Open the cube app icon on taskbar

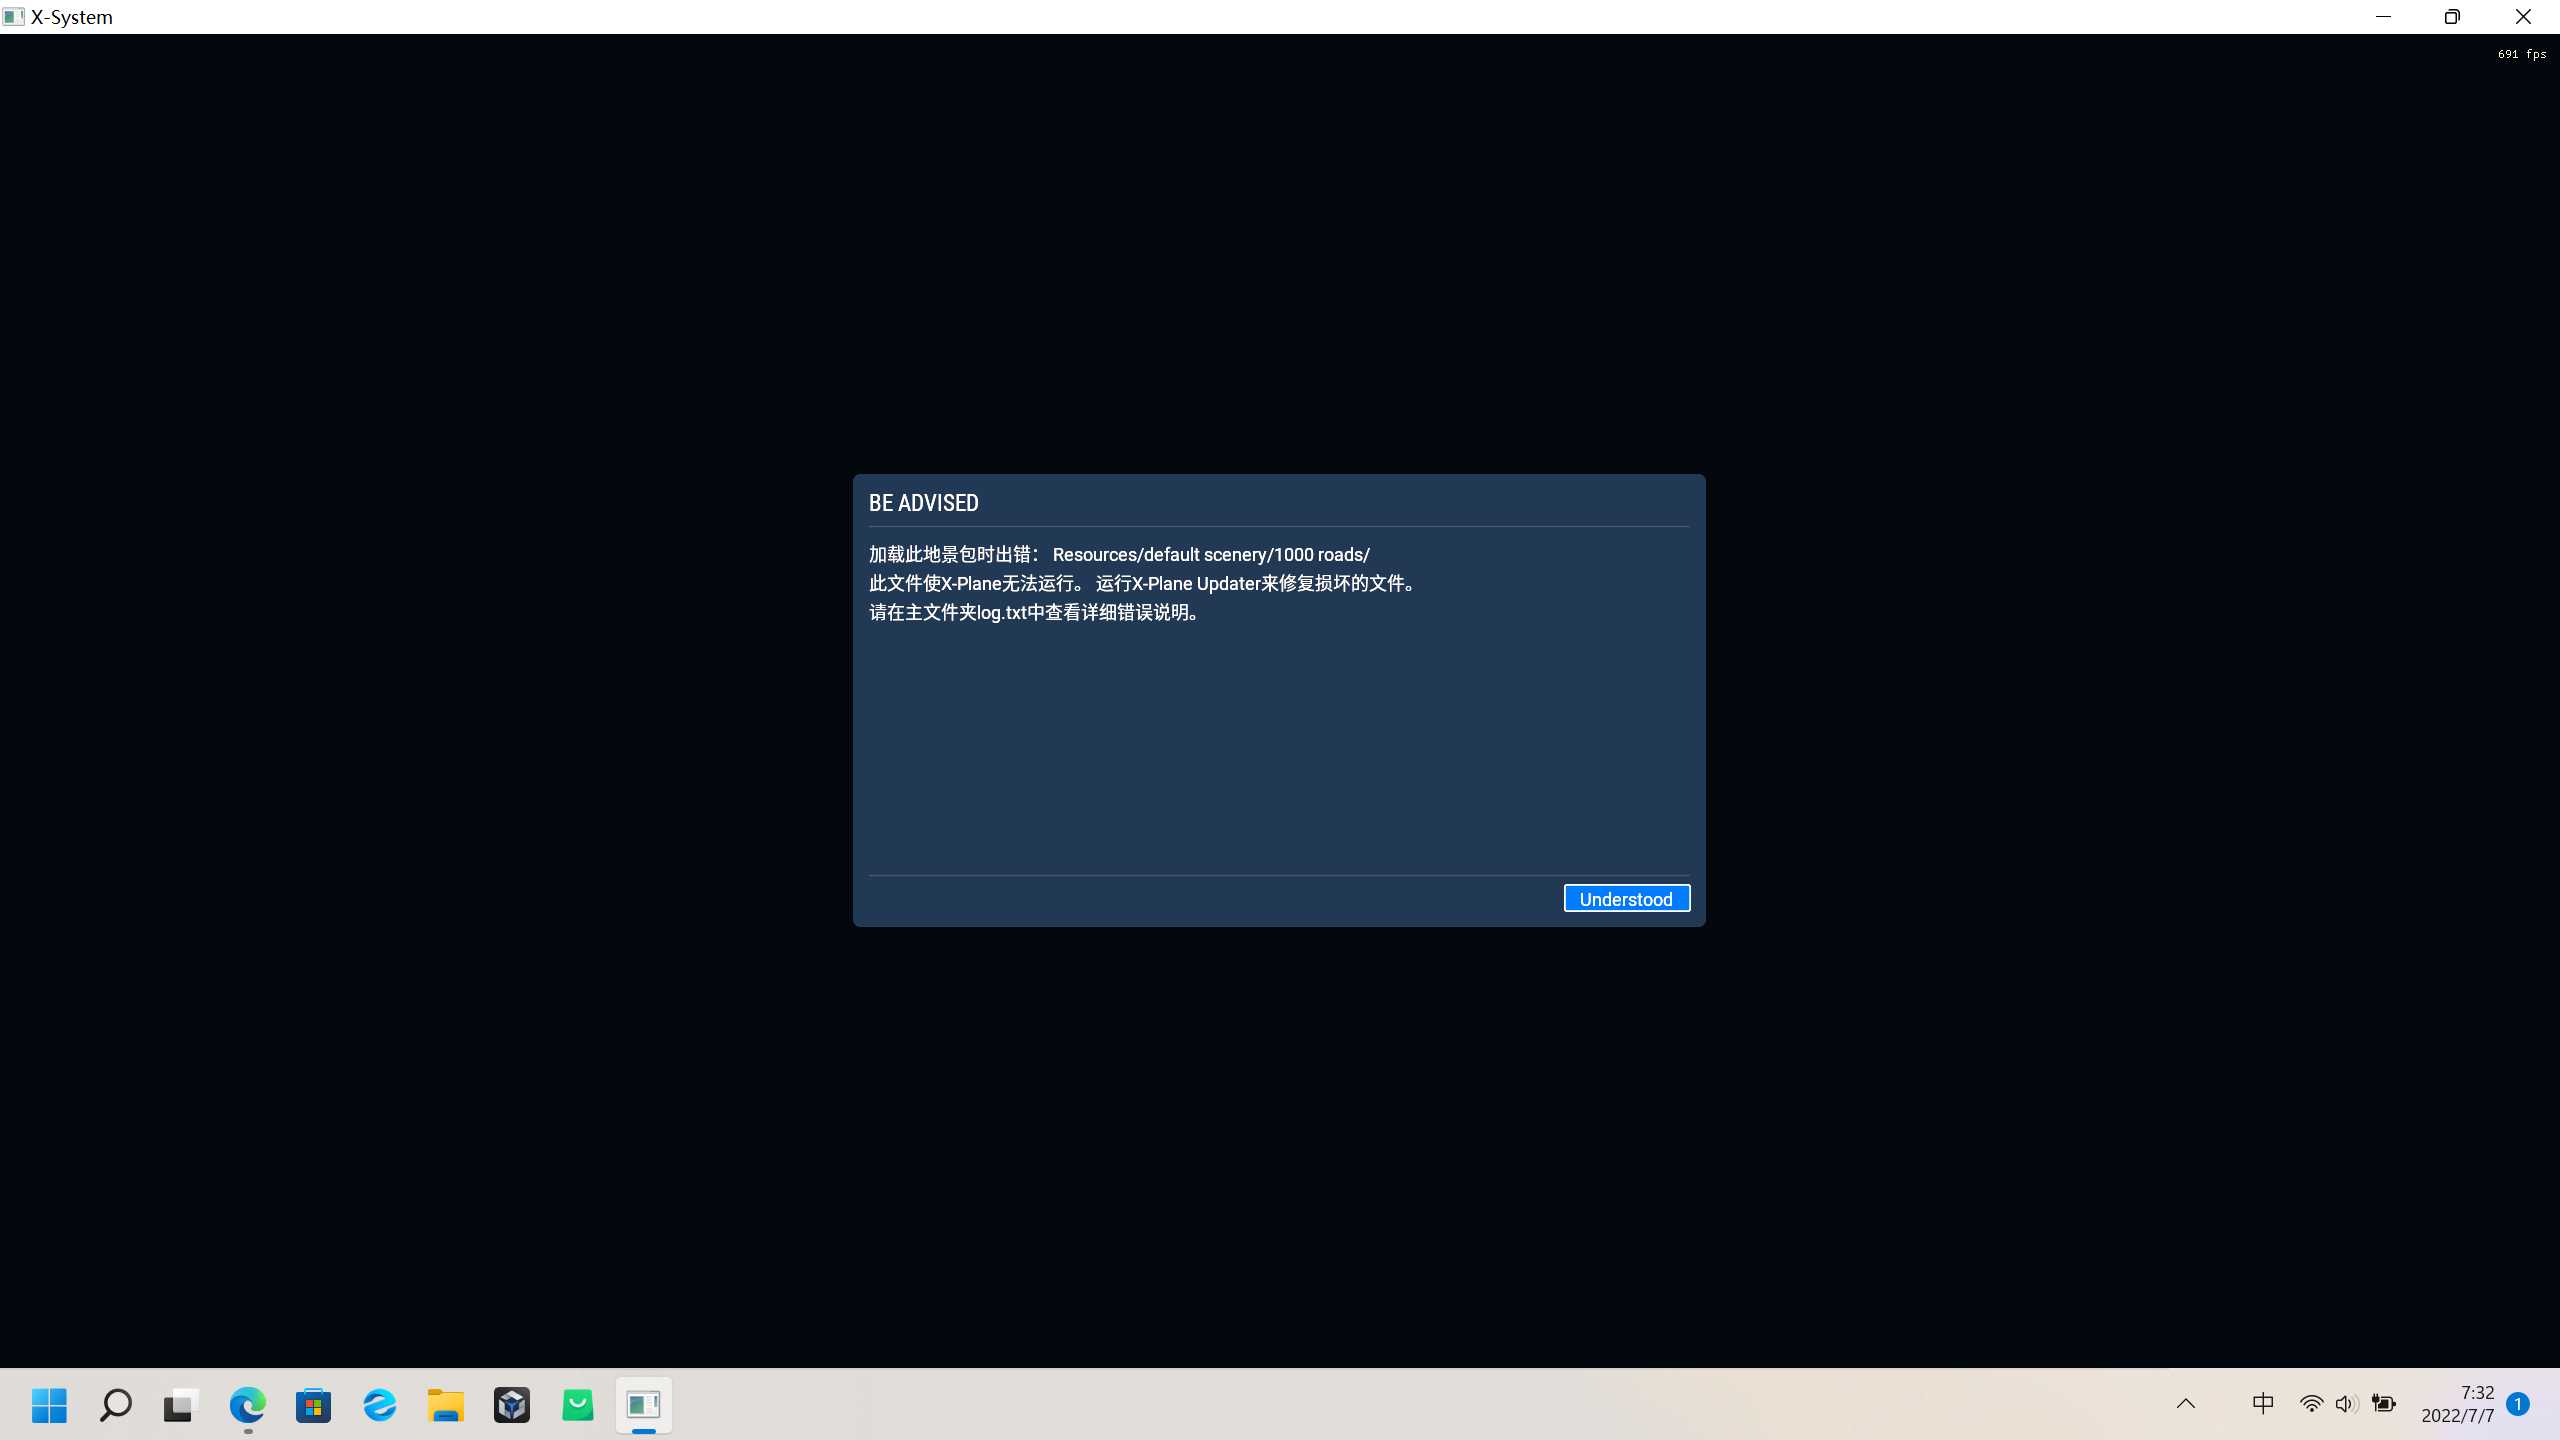tap(512, 1405)
